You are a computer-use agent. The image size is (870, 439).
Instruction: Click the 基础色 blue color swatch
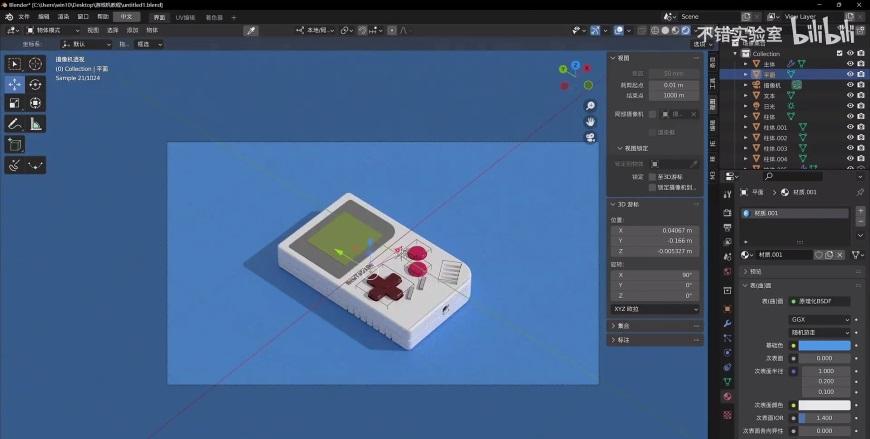click(x=824, y=345)
